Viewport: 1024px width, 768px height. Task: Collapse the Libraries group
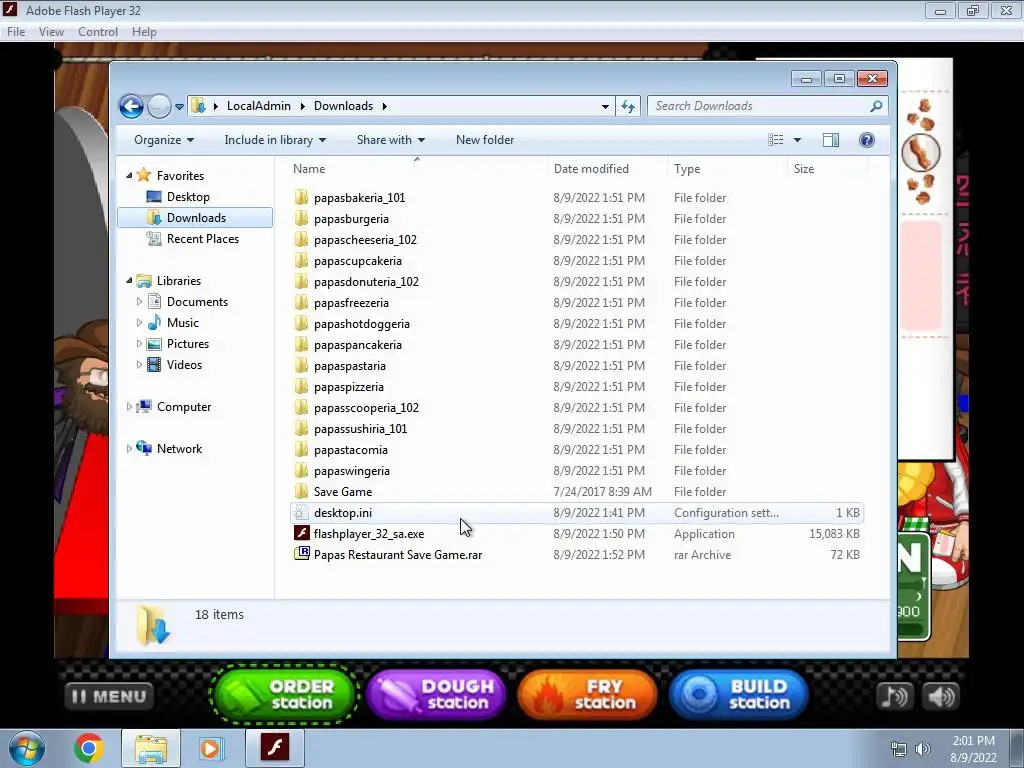129,280
